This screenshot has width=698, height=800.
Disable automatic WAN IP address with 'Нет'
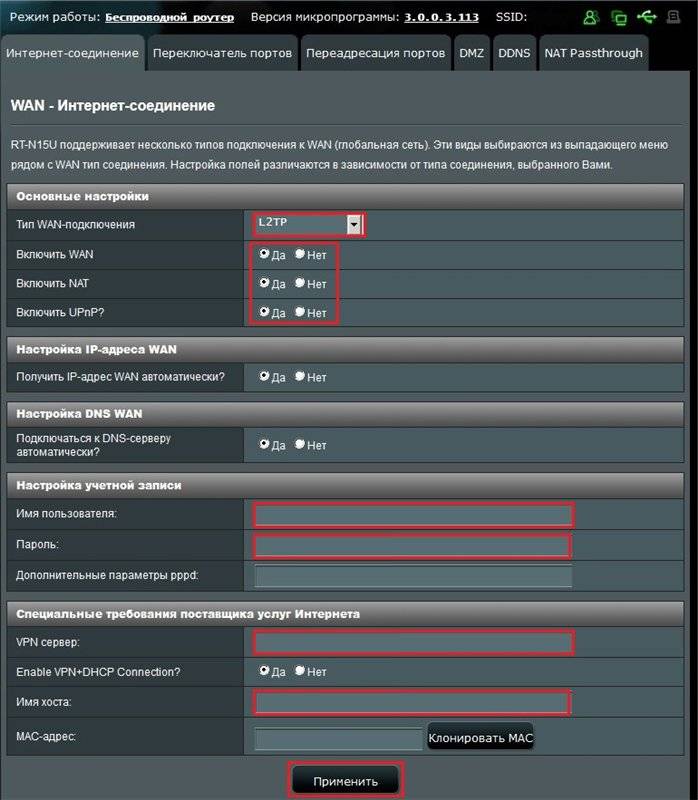click(x=300, y=377)
